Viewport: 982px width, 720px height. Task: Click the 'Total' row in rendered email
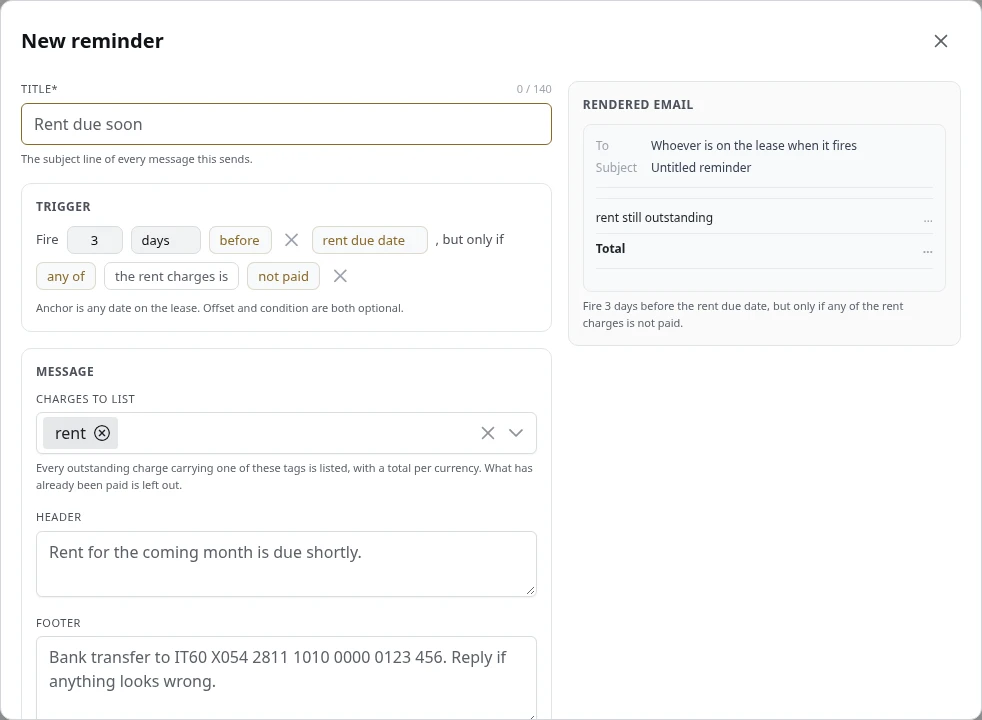763,249
